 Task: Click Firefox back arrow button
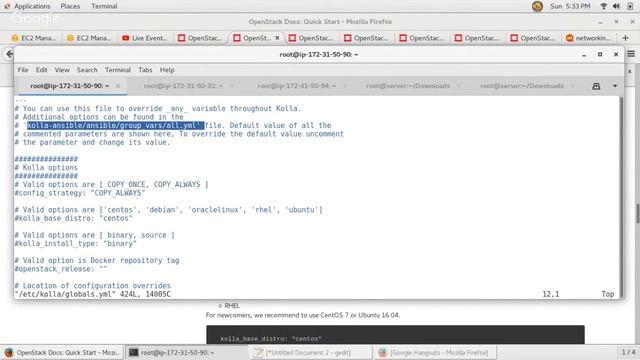click(x=9, y=54)
